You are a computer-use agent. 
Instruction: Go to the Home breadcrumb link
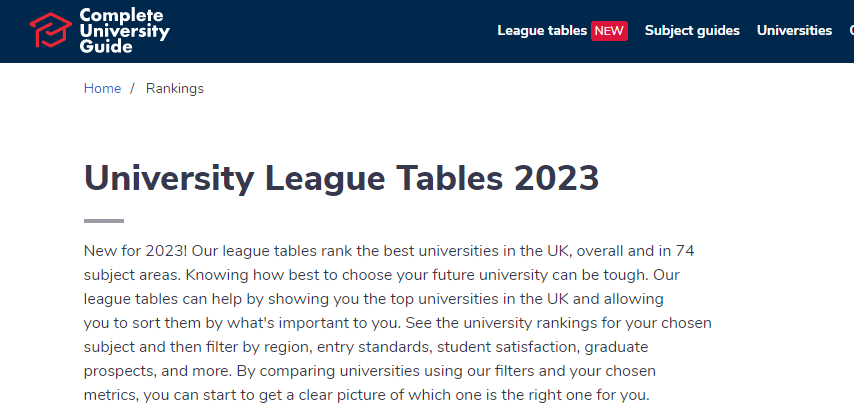click(102, 88)
